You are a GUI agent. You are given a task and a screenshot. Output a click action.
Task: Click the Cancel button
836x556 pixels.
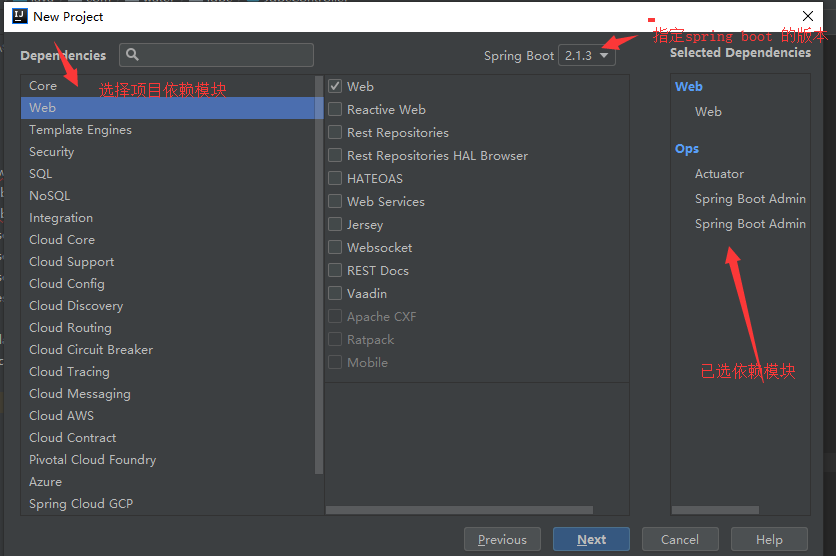tap(680, 539)
